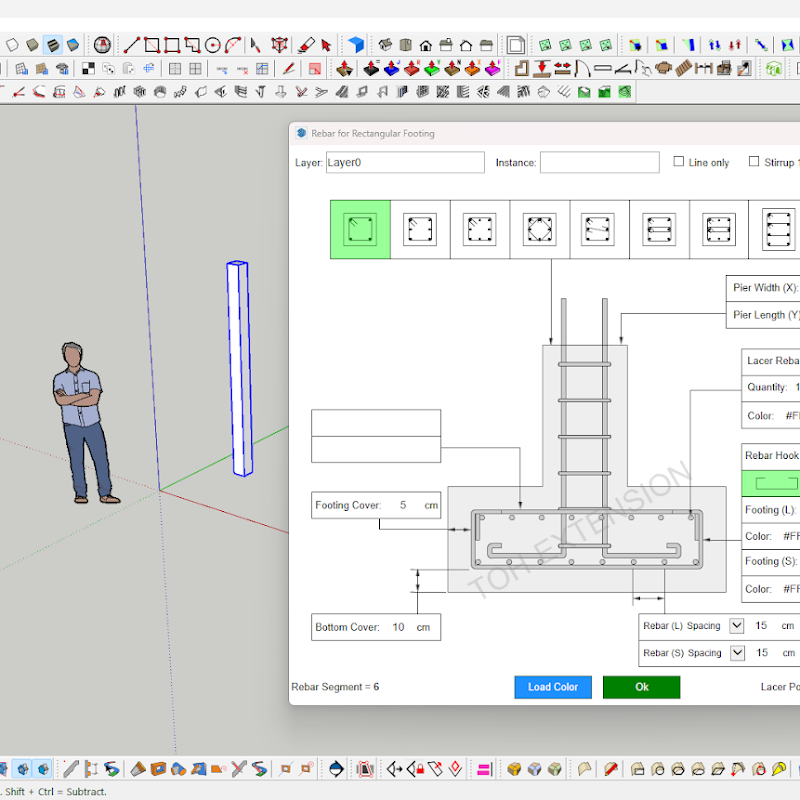800x800 pixels.
Task: Click the blue 3D cube icon
Action: (x=356, y=45)
